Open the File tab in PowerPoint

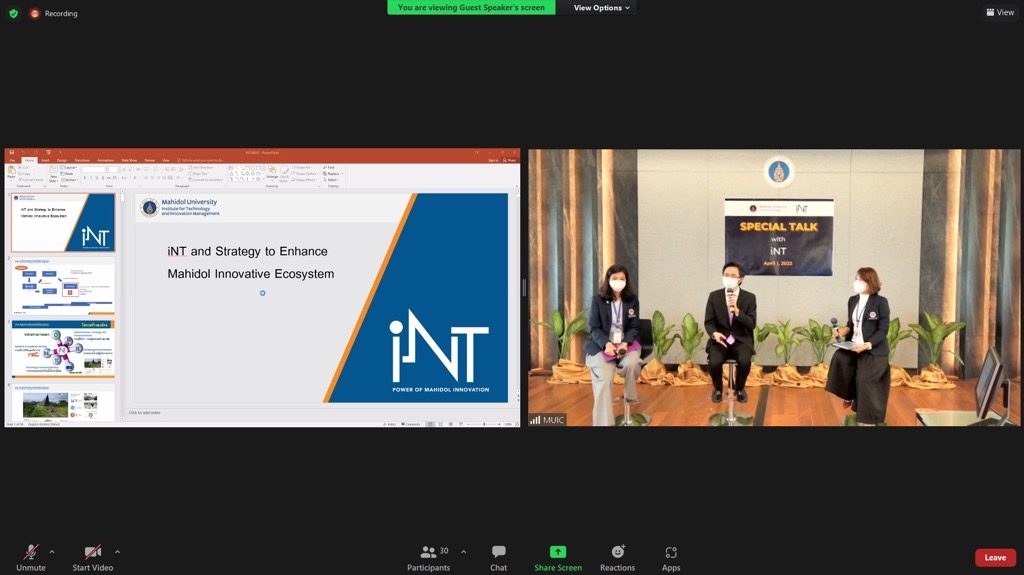point(12,160)
